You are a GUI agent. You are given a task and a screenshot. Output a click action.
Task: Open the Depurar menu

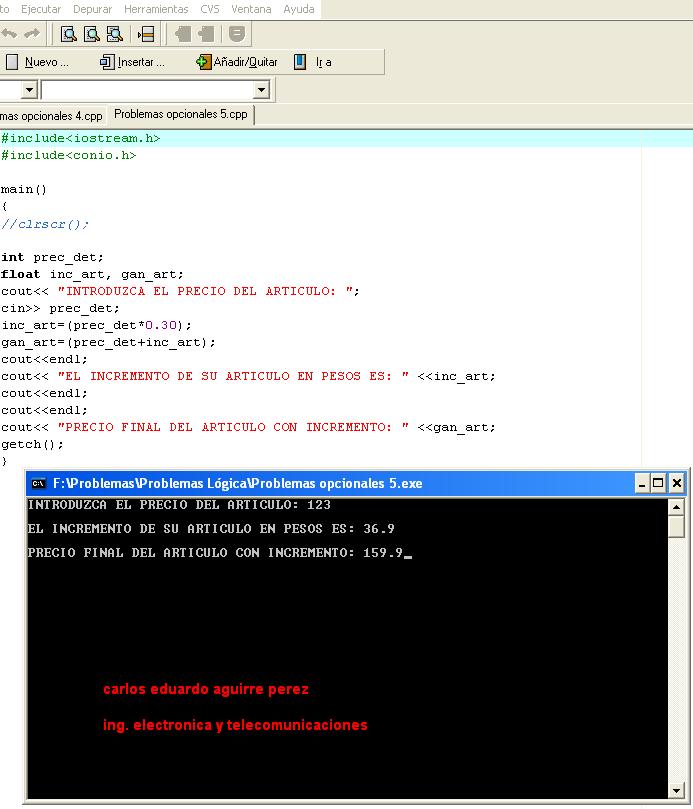[92, 9]
